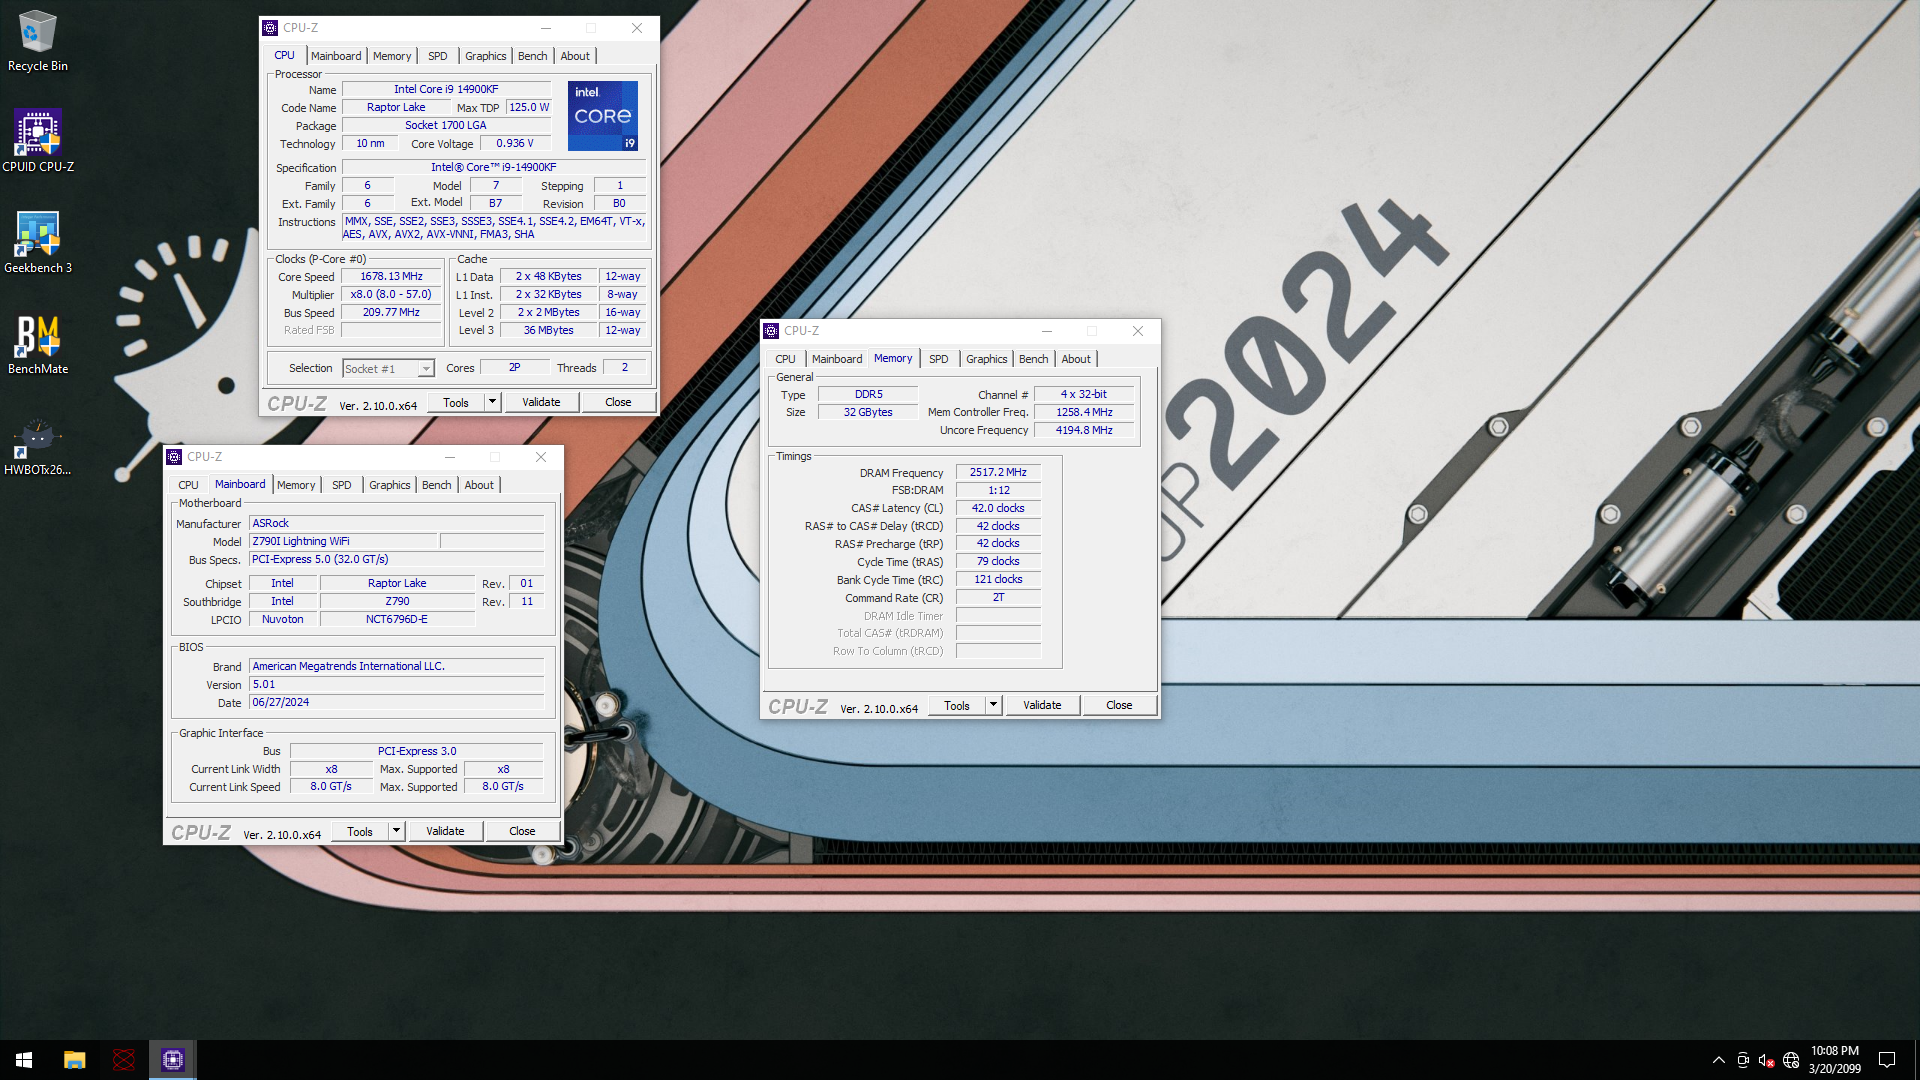Viewport: 1920px width, 1080px height.
Task: Click Validate button in Mainboard window
Action: tap(445, 831)
